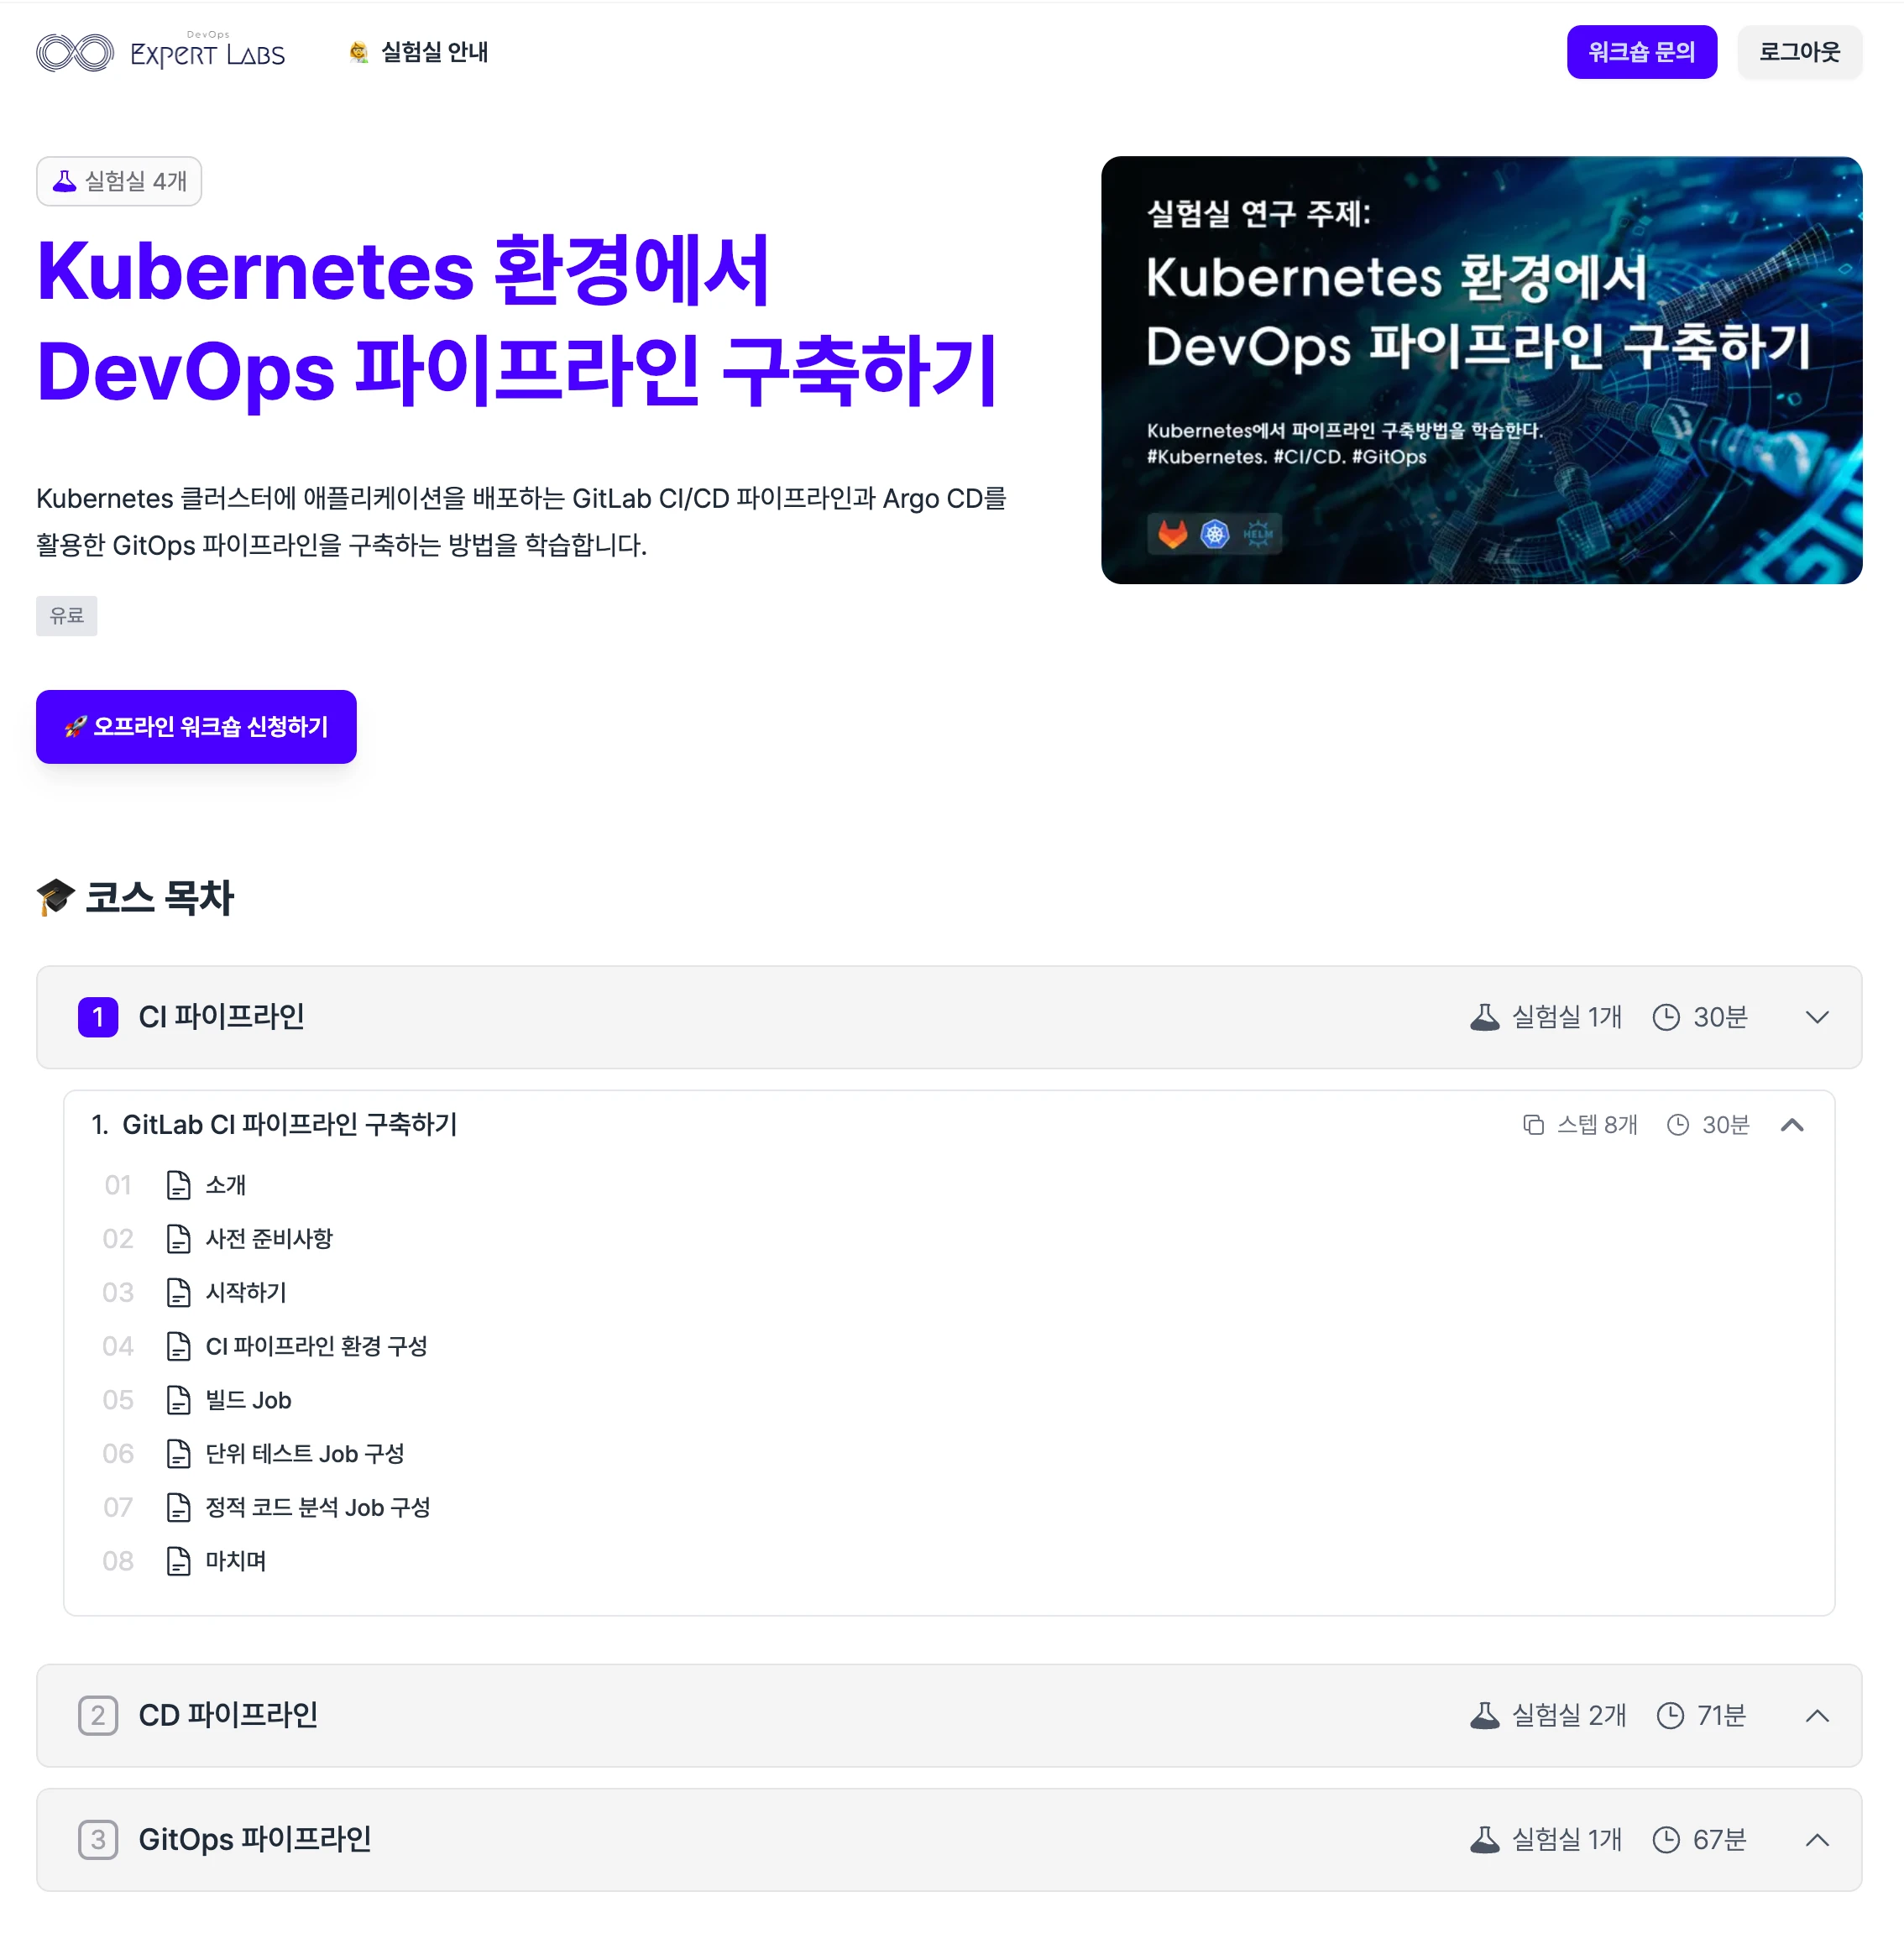Click the document icon for 빌드 Job

(178, 1400)
